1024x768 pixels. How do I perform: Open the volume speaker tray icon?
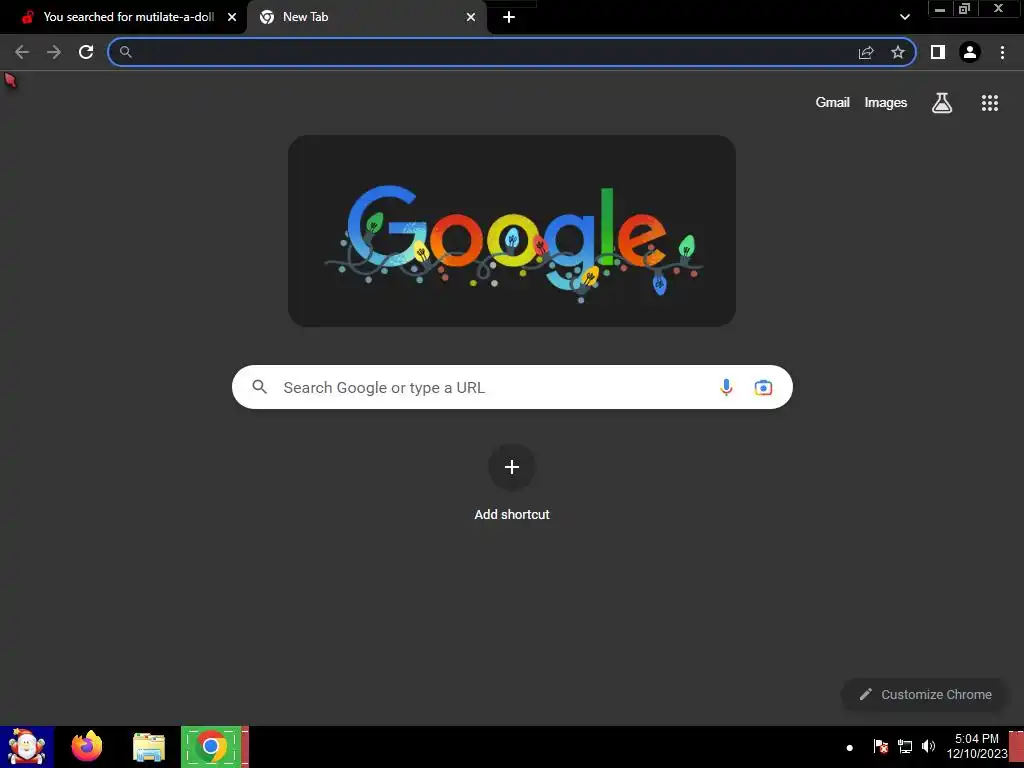[928, 746]
